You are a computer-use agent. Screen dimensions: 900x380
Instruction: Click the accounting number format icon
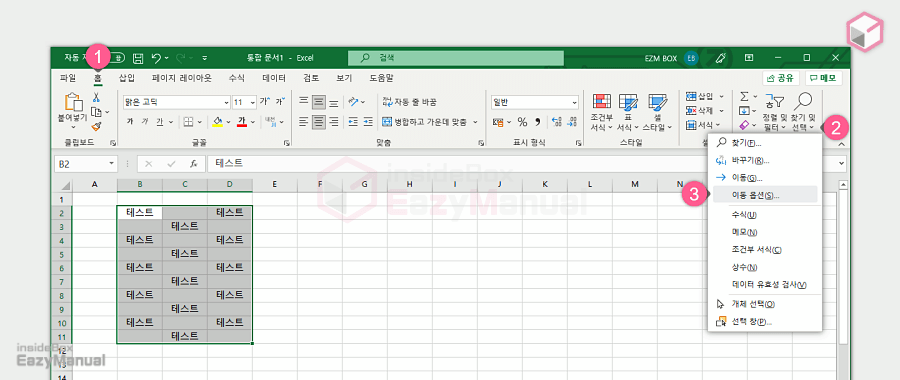[x=498, y=122]
